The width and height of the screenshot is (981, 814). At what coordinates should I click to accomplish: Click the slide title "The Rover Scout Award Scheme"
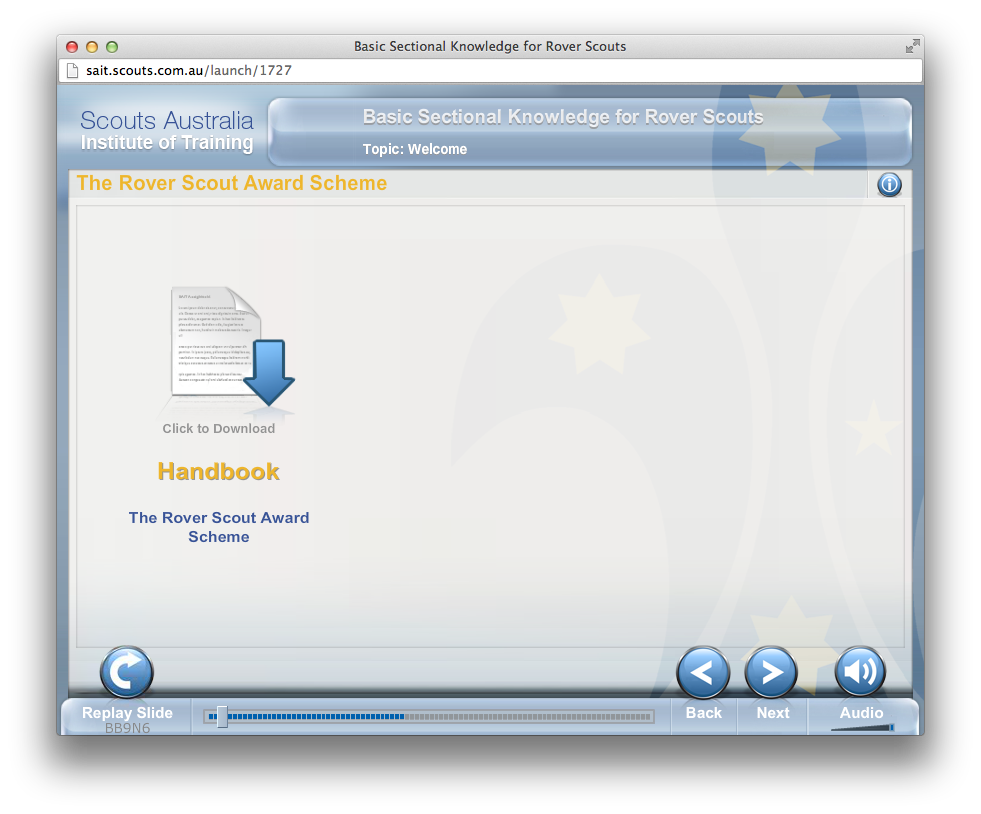coord(231,183)
